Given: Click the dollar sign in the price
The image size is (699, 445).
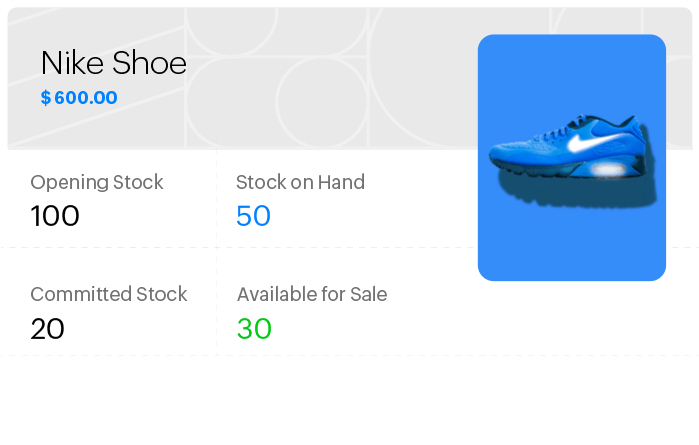Looking at the screenshot, I should click(x=46, y=98).
